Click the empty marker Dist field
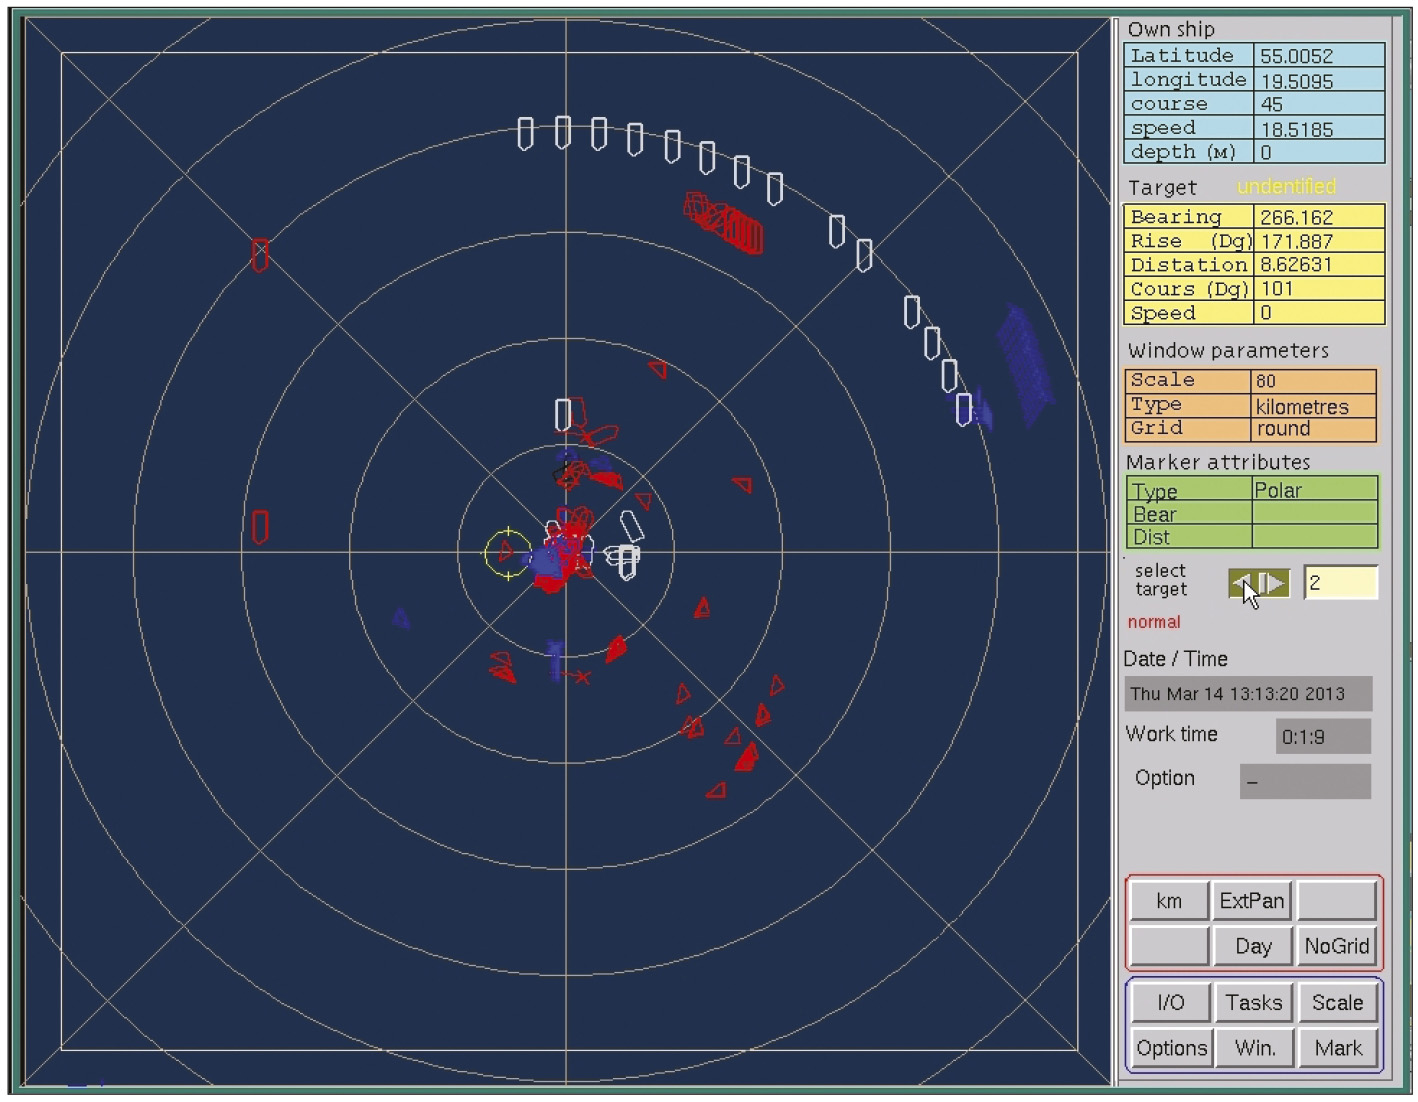The width and height of the screenshot is (1418, 1102). (1314, 537)
